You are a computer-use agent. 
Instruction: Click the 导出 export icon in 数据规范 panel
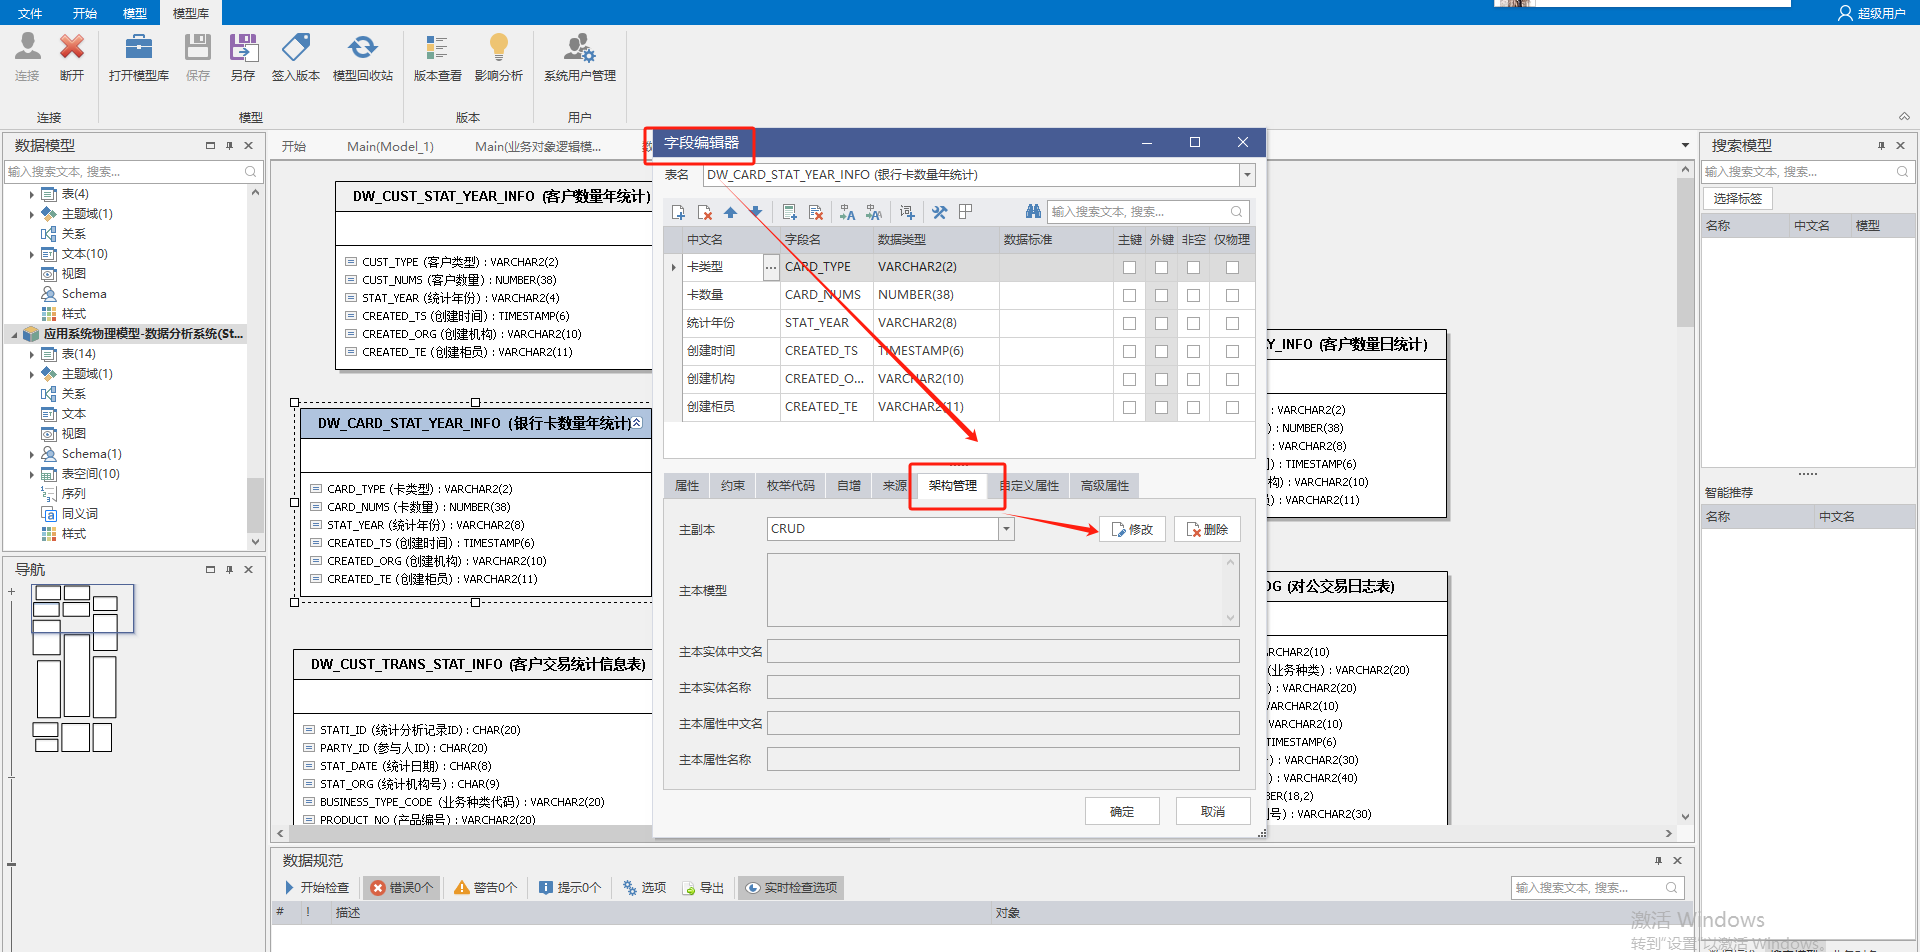click(x=689, y=888)
